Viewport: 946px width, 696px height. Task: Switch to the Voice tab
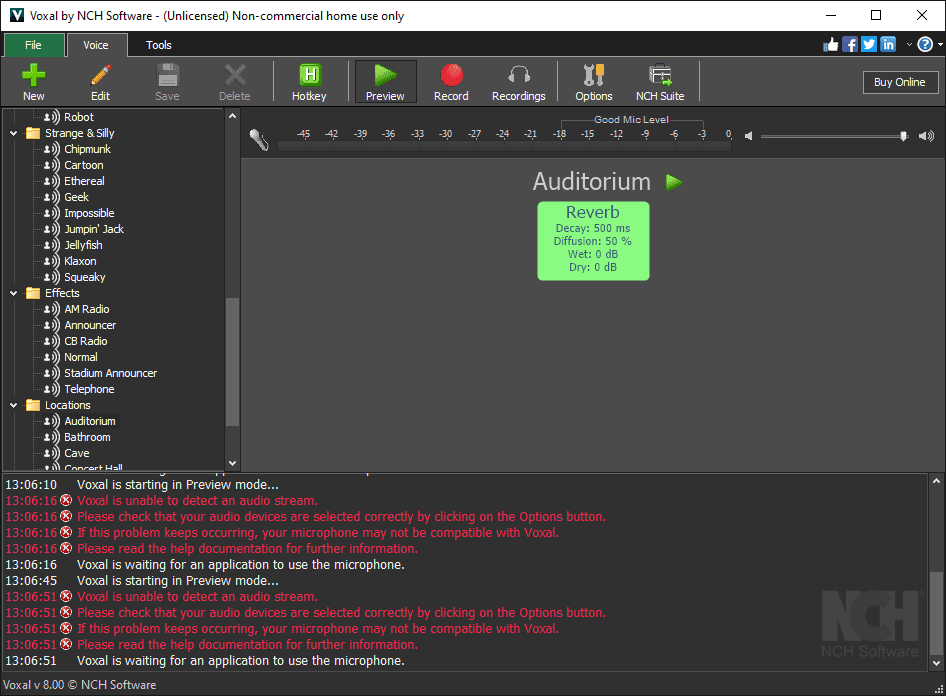tap(96, 45)
